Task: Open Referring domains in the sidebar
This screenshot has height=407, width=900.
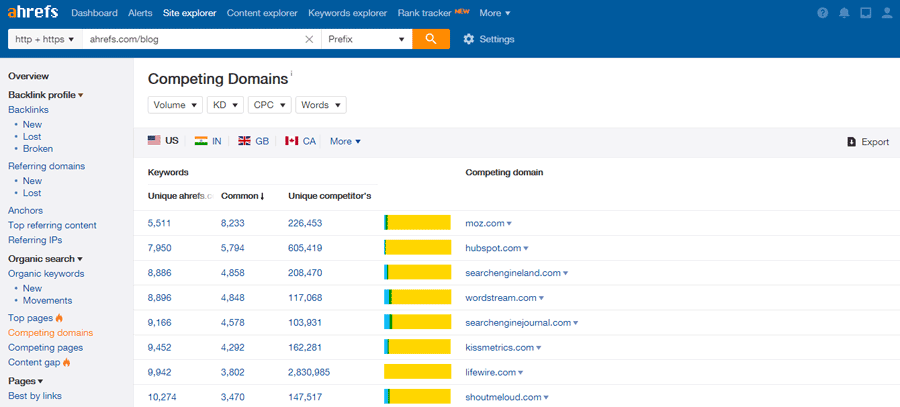Action: click(x=46, y=166)
